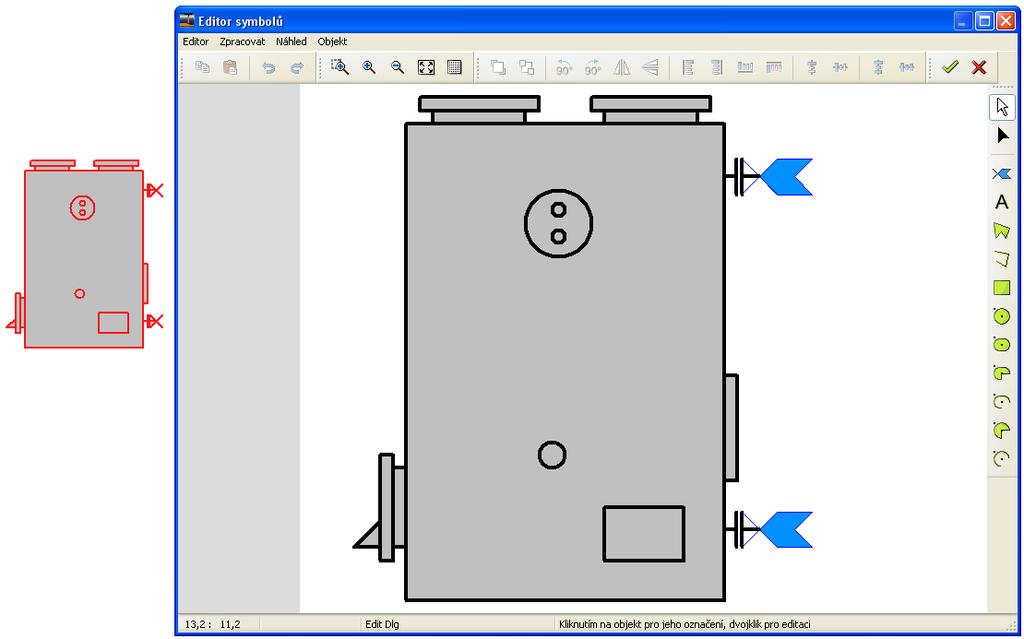Viewport: 1024px width, 639px height.
Task: Open the Zpracovat menu
Action: coord(242,41)
